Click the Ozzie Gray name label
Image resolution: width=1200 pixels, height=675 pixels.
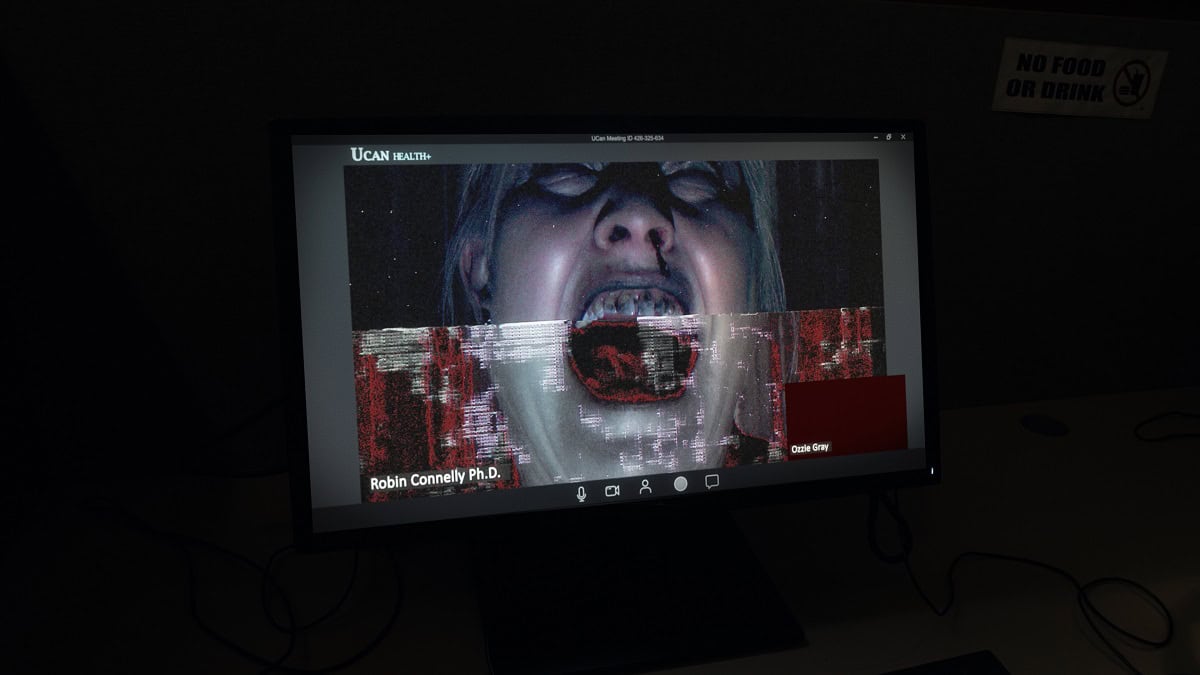[x=810, y=448]
